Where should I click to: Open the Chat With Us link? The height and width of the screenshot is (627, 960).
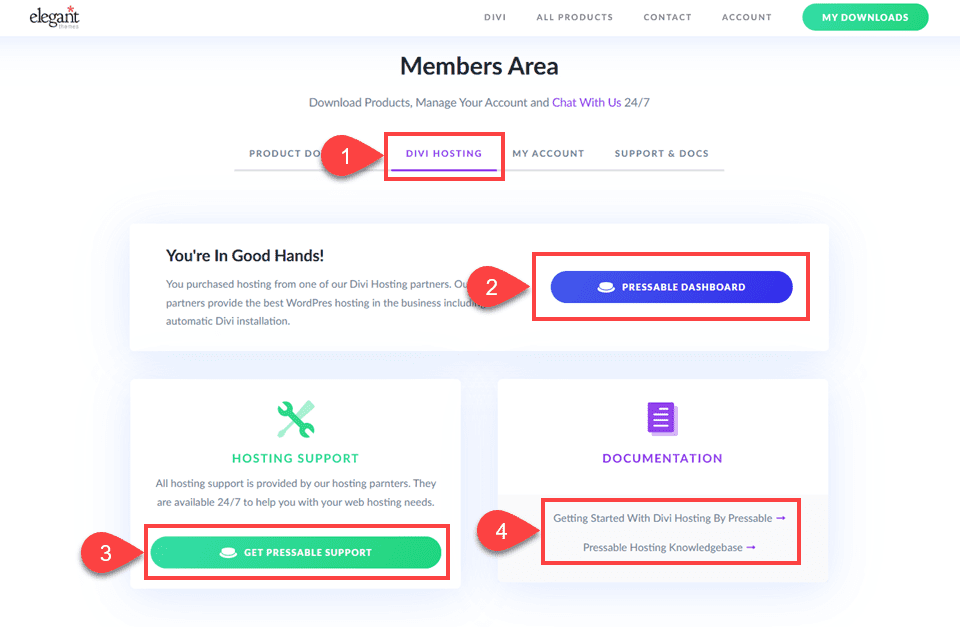[x=586, y=103]
